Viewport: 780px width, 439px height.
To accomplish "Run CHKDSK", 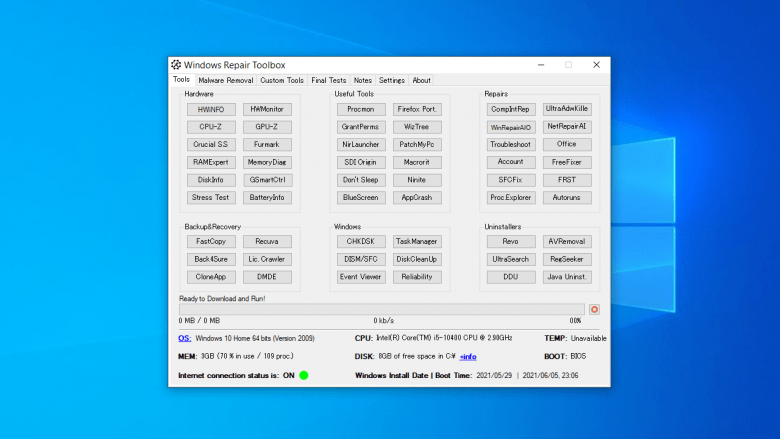I will 361,242.
